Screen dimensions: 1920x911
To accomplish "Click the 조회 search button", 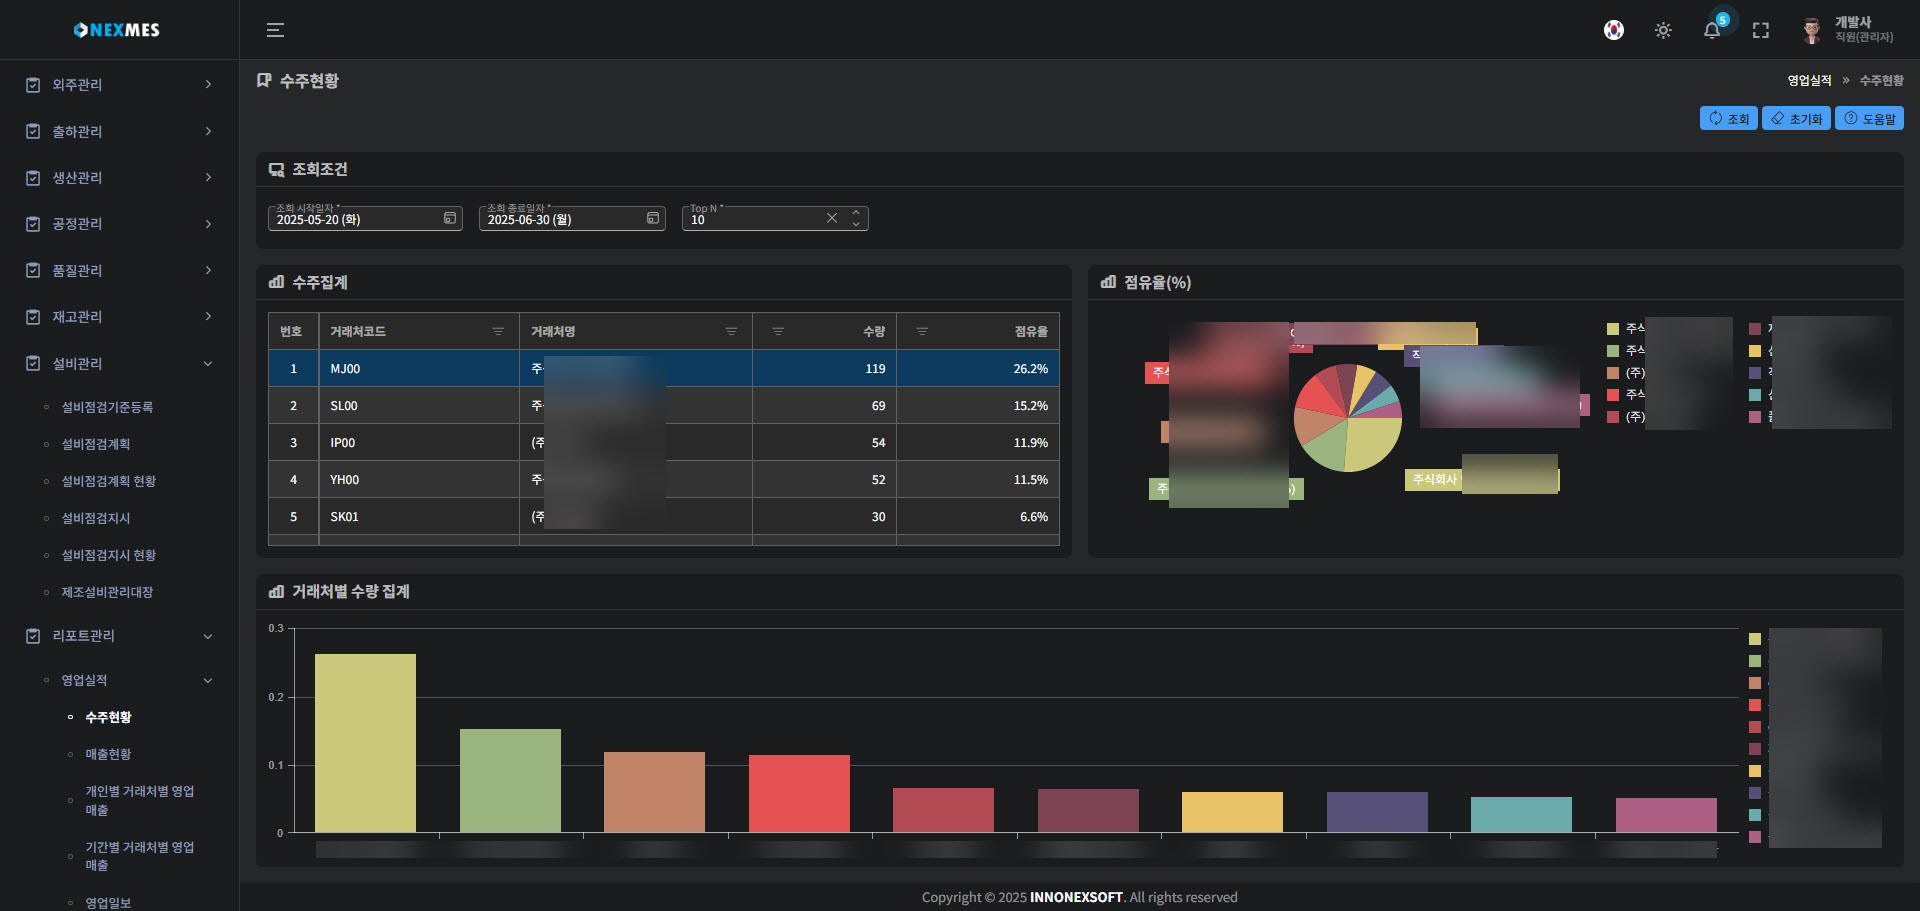I will click(1728, 118).
